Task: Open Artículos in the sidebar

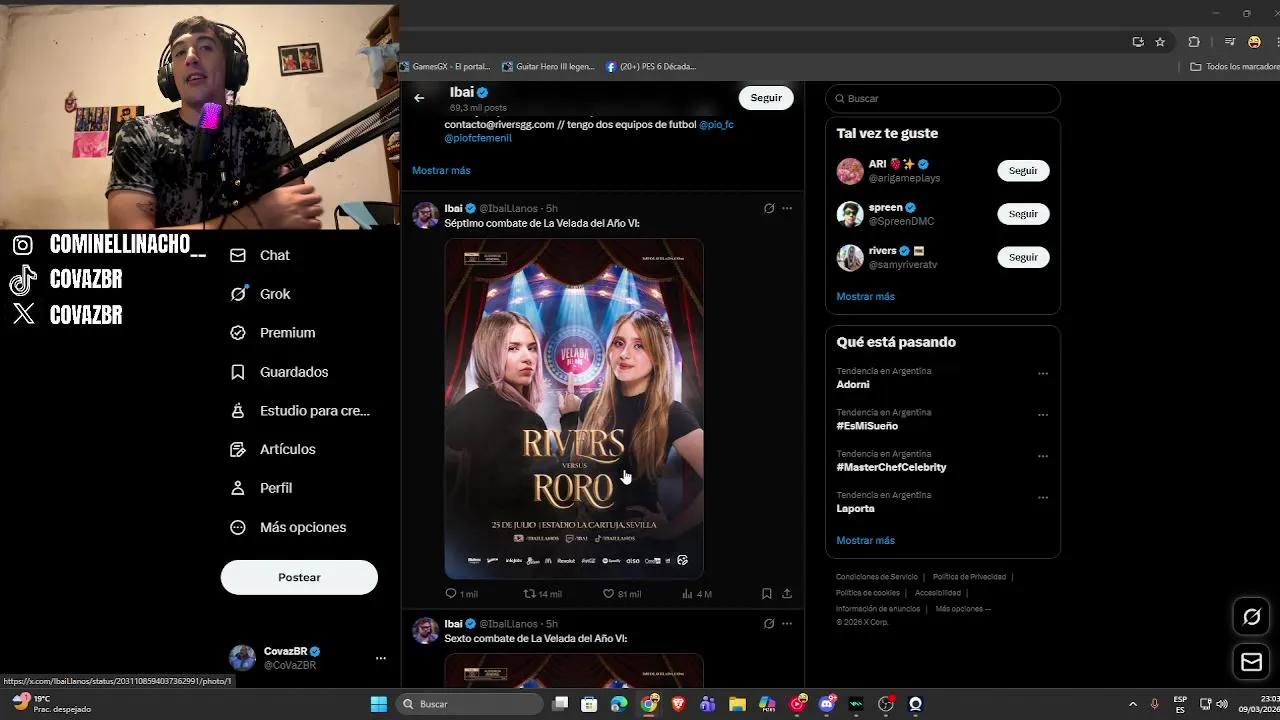Action: pos(272,449)
